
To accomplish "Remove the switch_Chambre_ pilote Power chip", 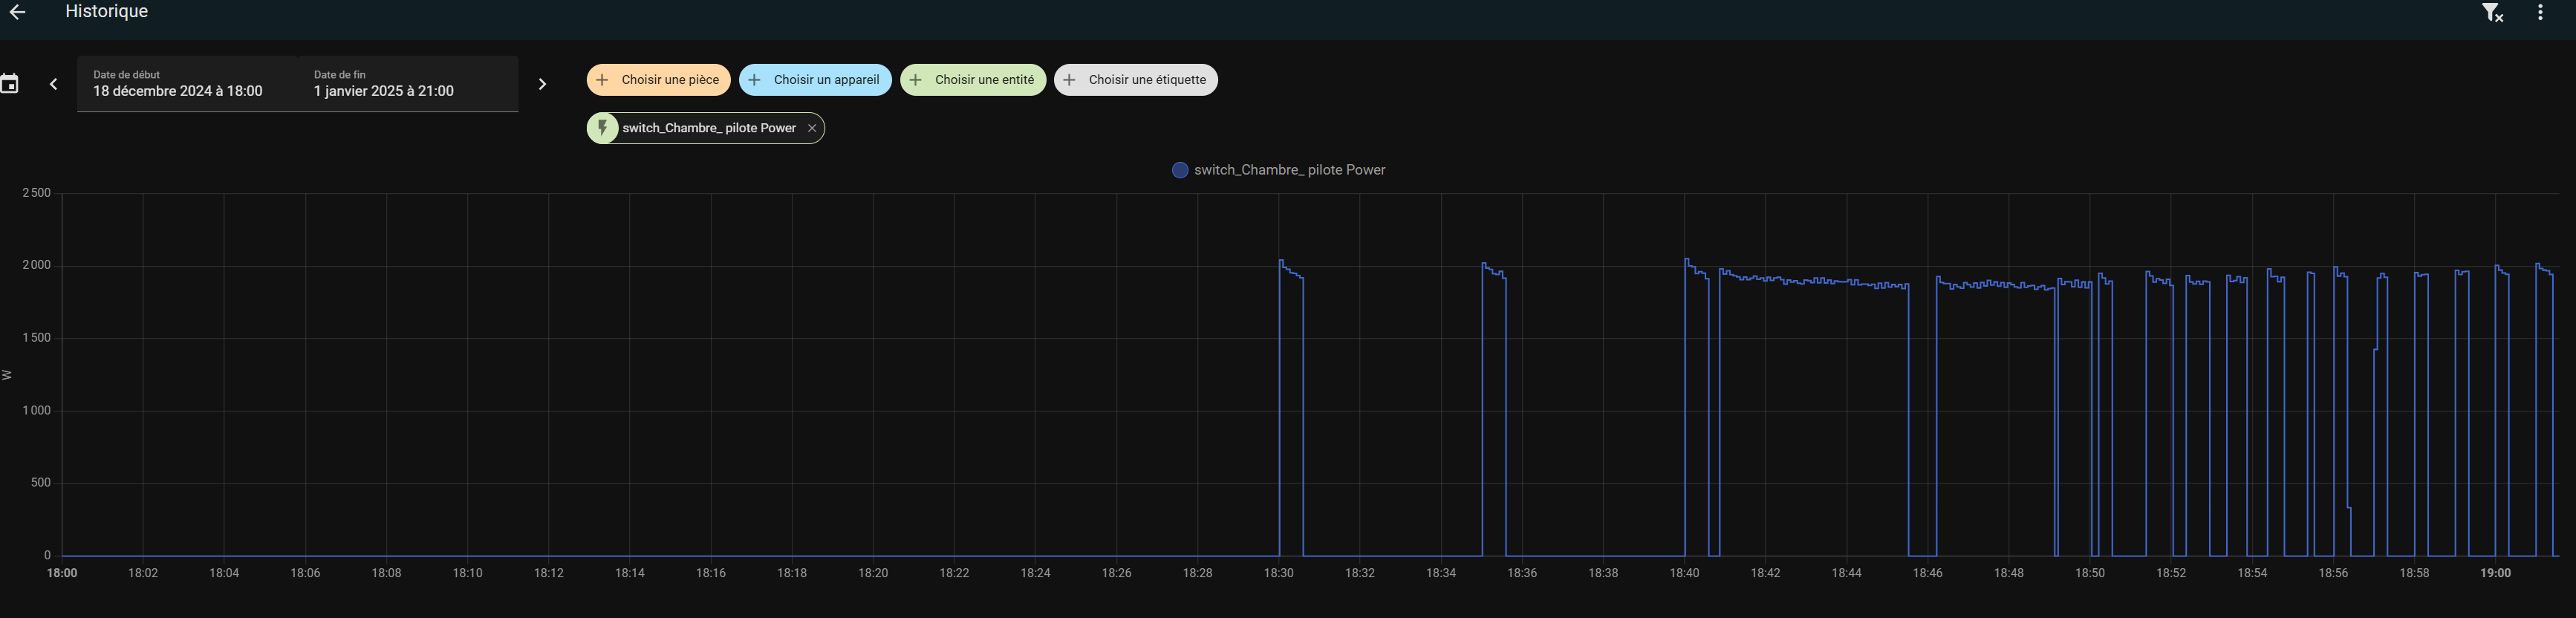I will click(x=812, y=128).
